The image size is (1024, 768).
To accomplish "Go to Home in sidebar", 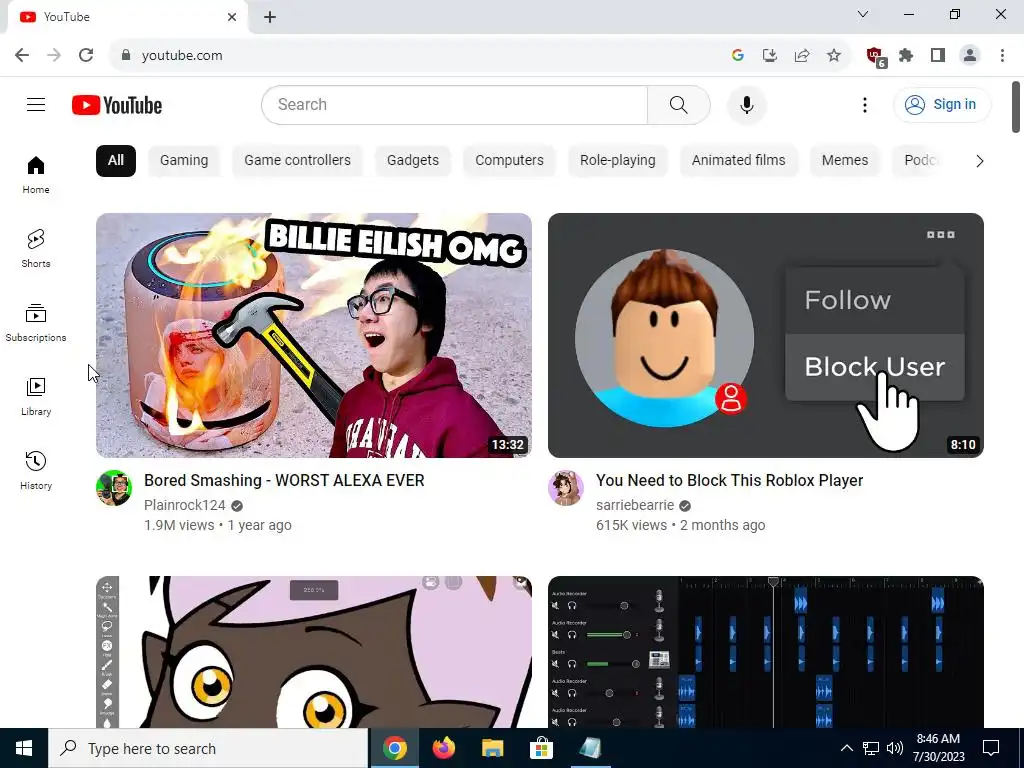I will tap(36, 174).
